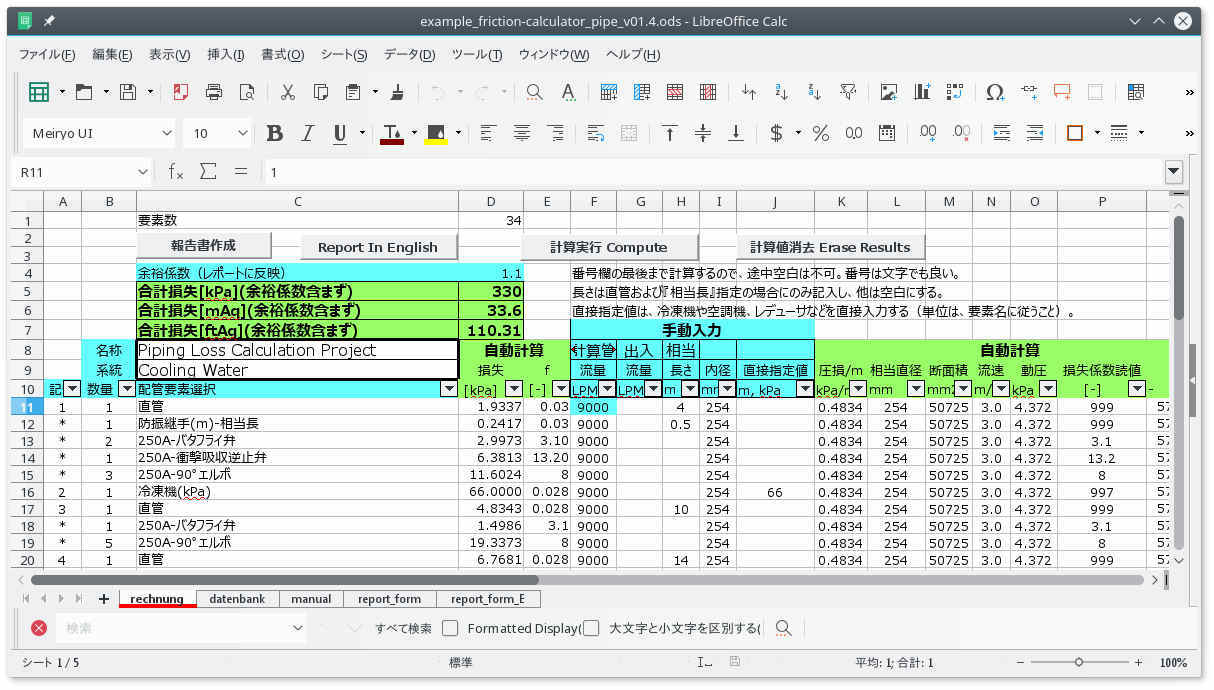This screenshot has height=690, width=1214.
Task: Click the 報告書作成 button
Action: tap(203, 246)
